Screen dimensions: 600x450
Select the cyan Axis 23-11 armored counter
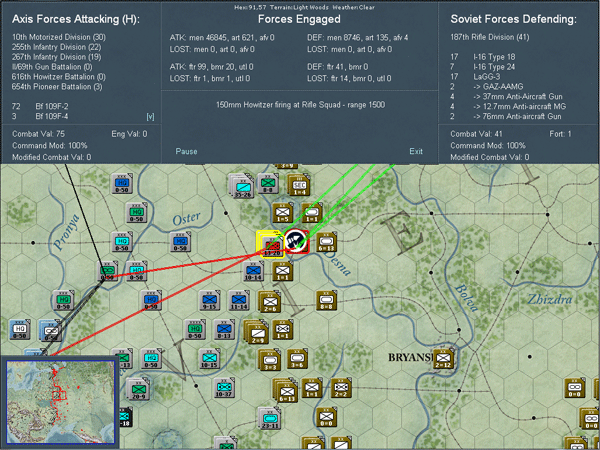pyautogui.click(x=270, y=418)
